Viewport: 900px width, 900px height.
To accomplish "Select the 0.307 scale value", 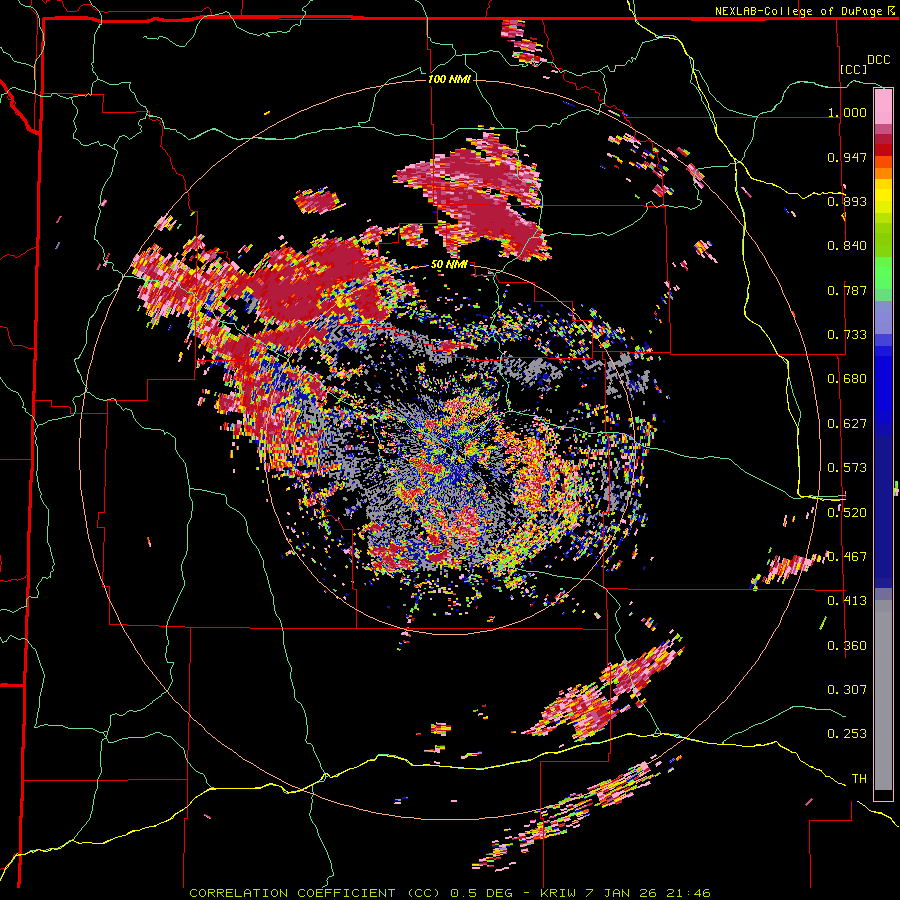I will [x=847, y=689].
